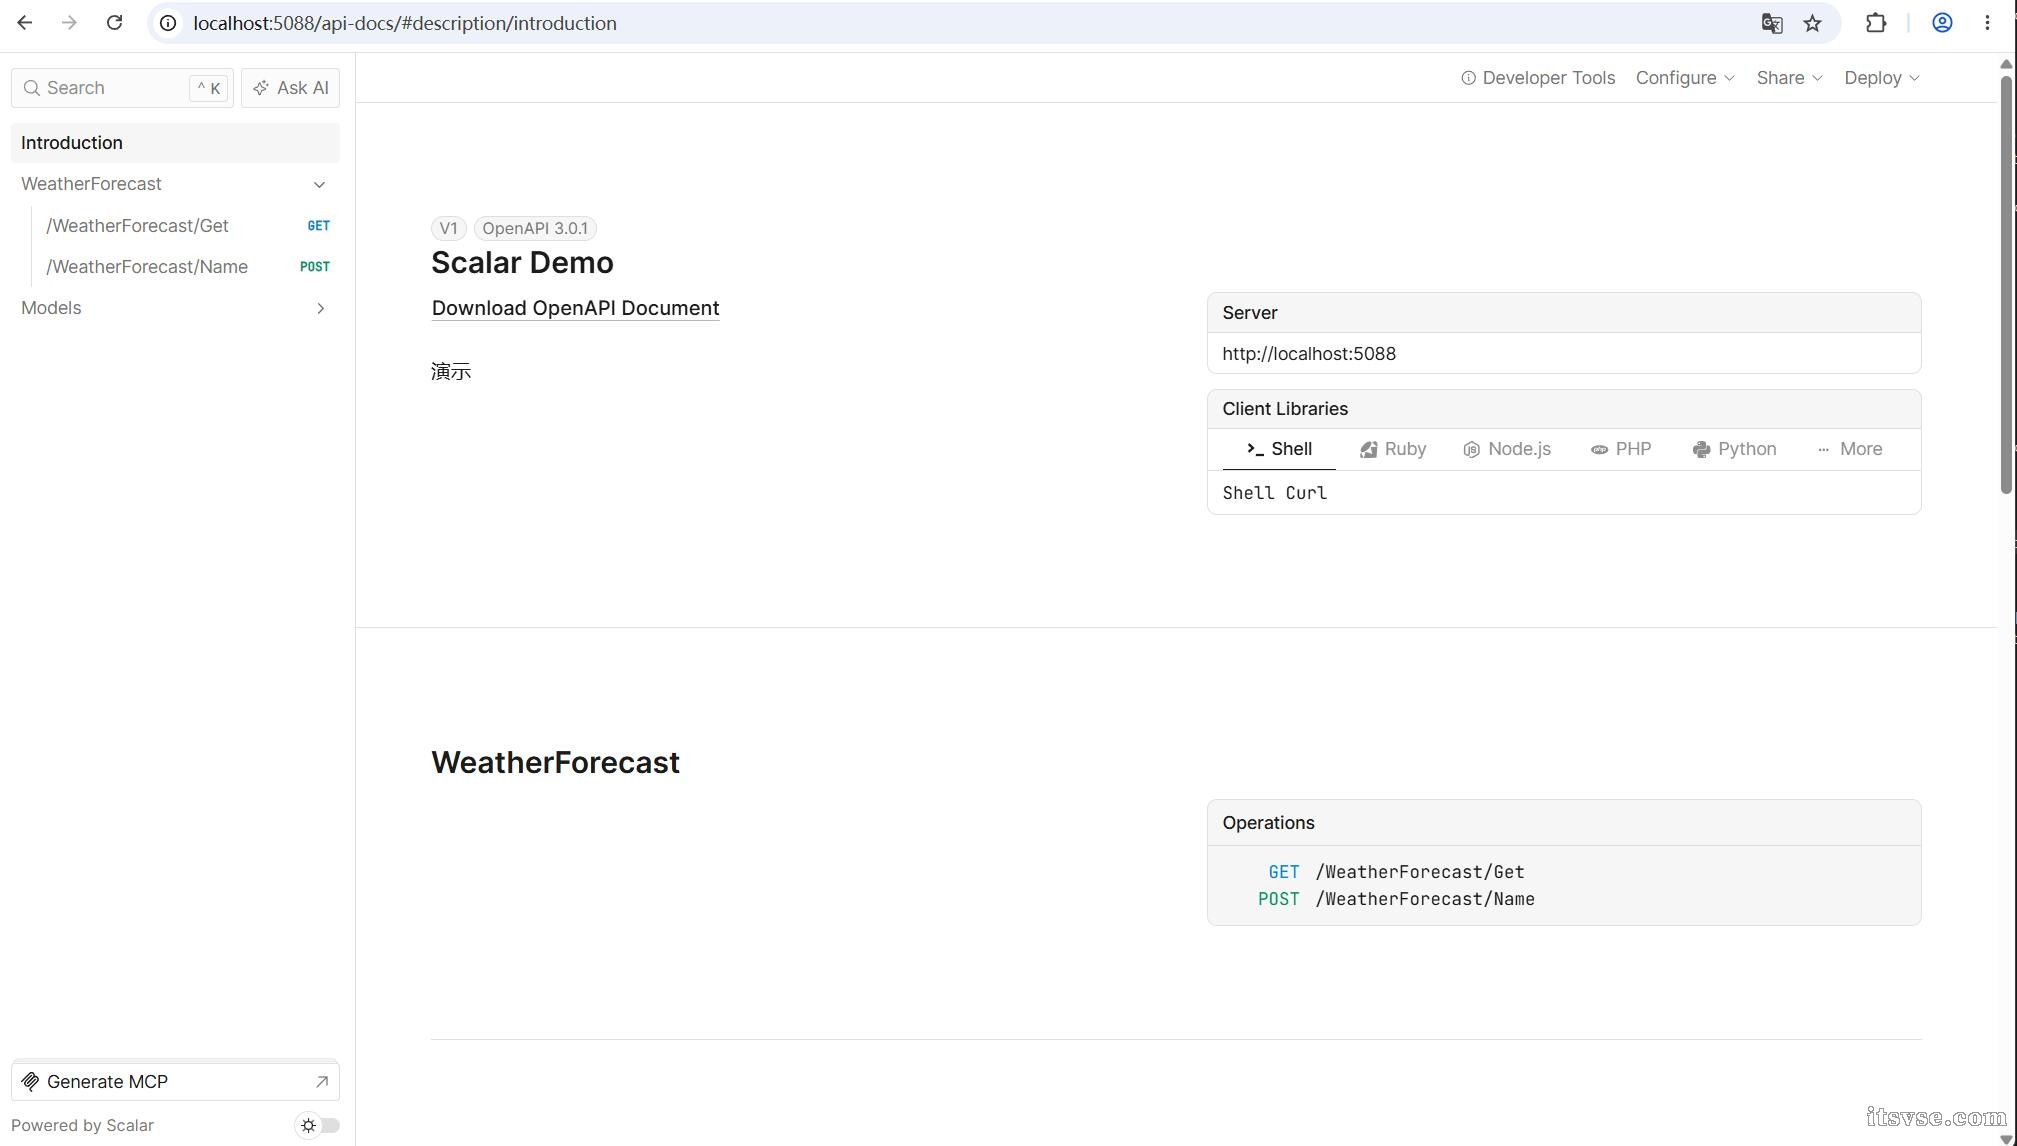
Task: Open the translate page icon
Action: [1772, 23]
